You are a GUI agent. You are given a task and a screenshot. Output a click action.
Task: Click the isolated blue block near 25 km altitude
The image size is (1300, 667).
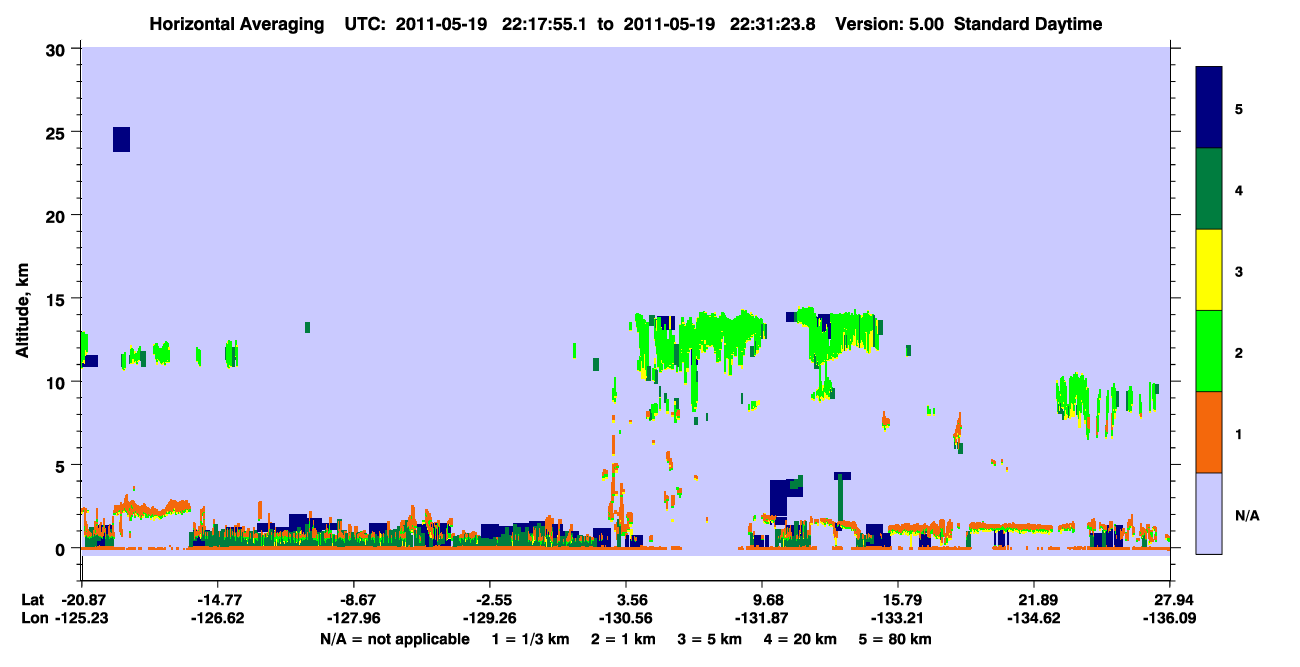click(121, 139)
